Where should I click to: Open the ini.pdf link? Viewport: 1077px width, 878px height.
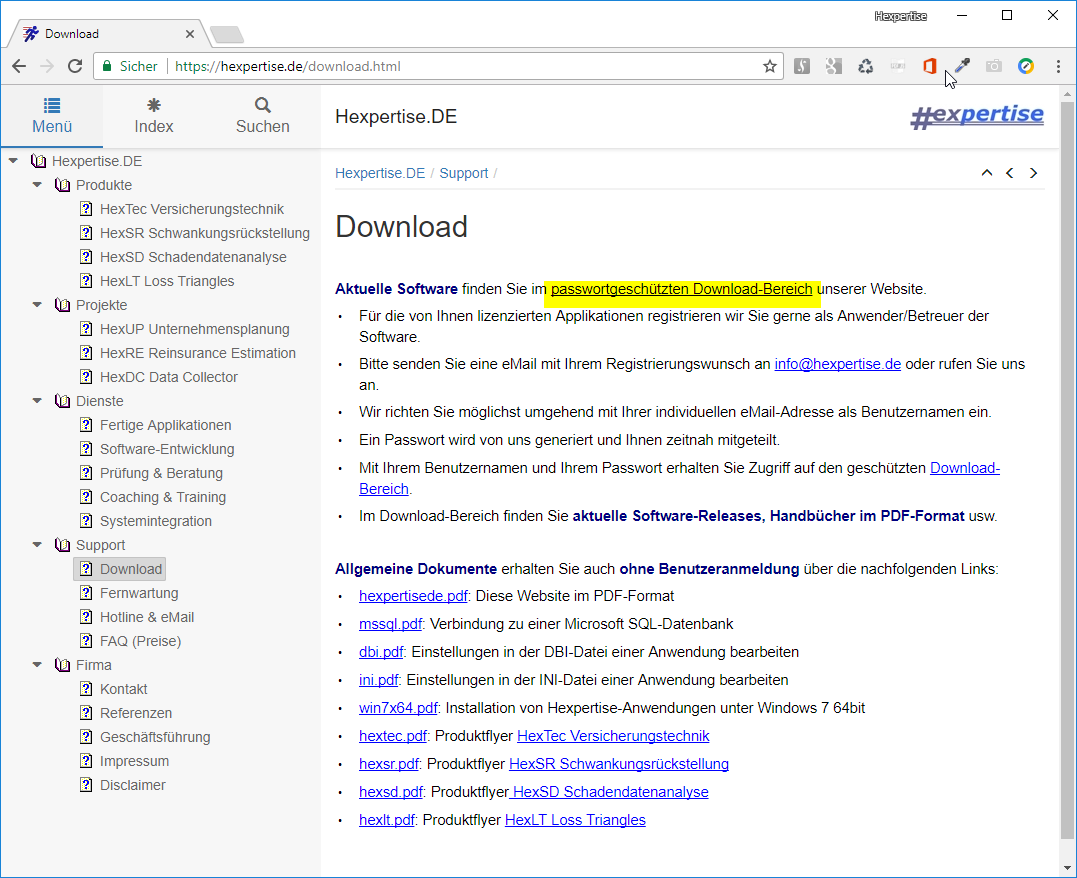(378, 680)
